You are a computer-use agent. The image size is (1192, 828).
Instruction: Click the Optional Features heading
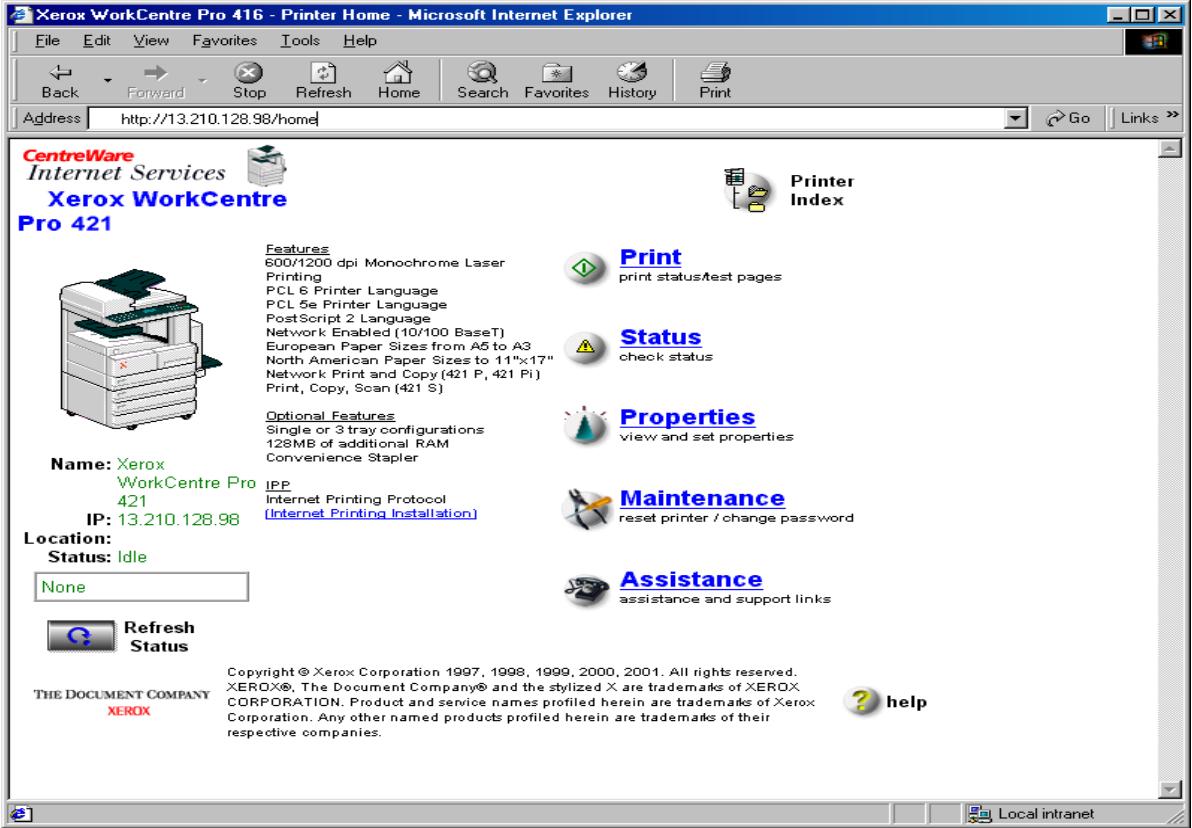[331, 416]
